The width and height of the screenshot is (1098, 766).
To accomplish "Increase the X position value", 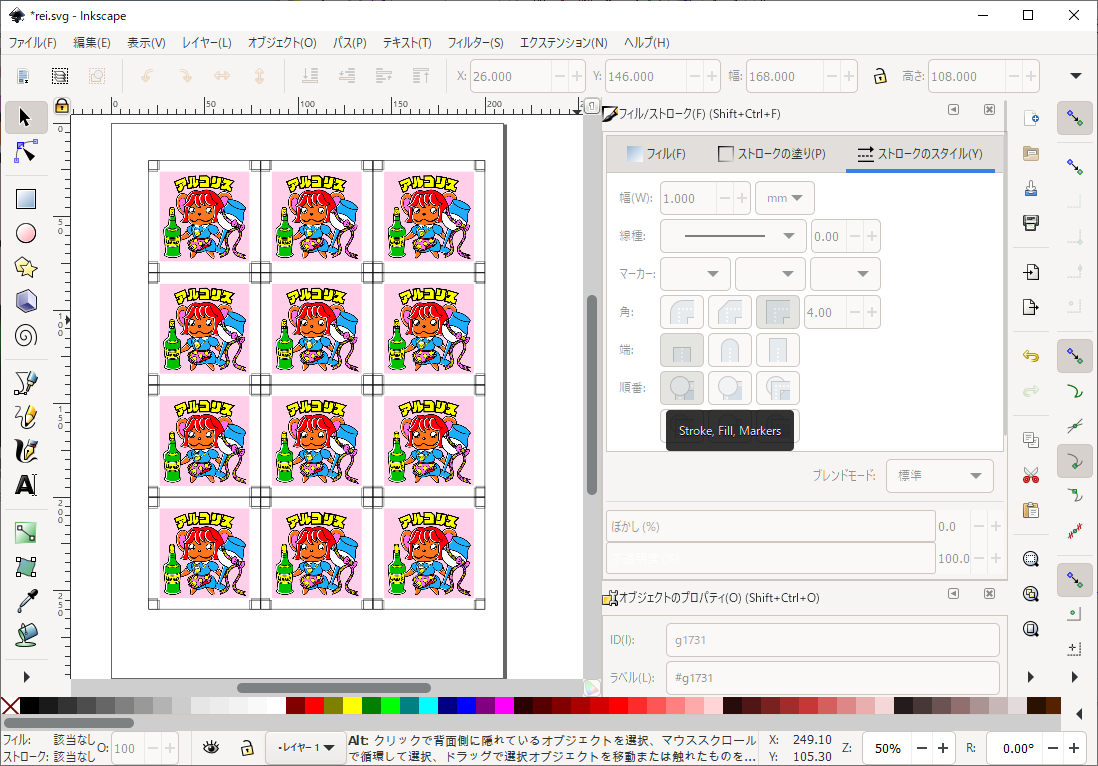I will coord(576,76).
